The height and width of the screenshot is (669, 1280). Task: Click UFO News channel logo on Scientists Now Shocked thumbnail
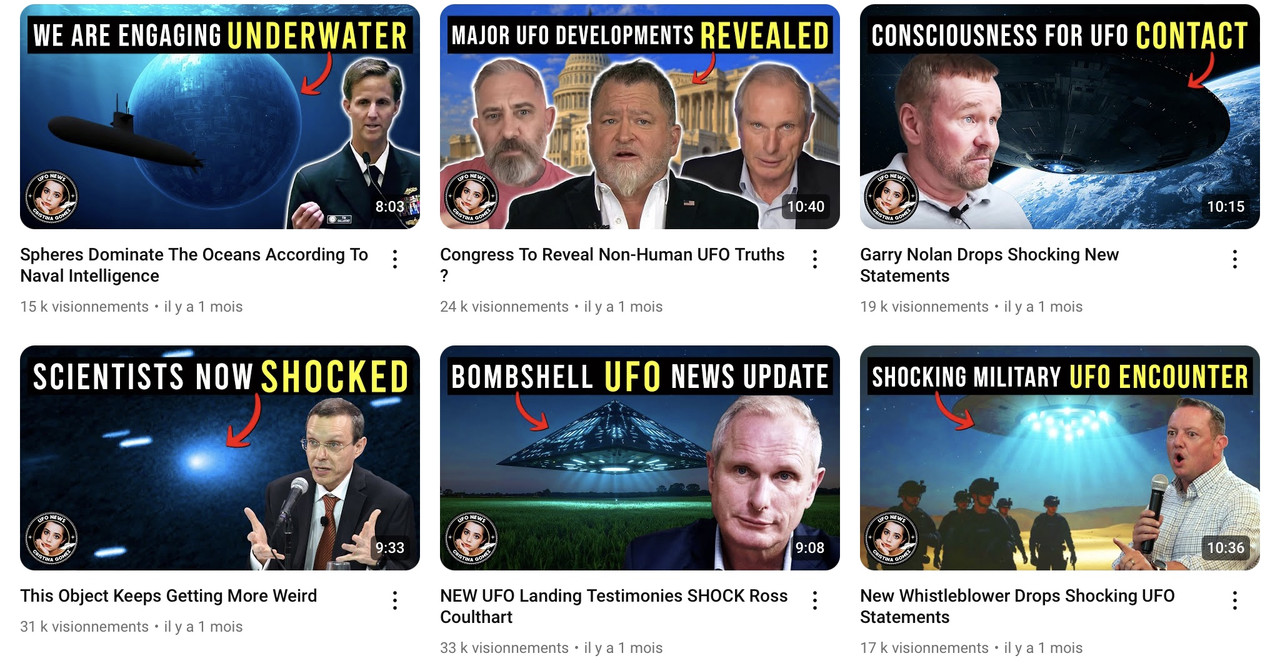(51, 537)
